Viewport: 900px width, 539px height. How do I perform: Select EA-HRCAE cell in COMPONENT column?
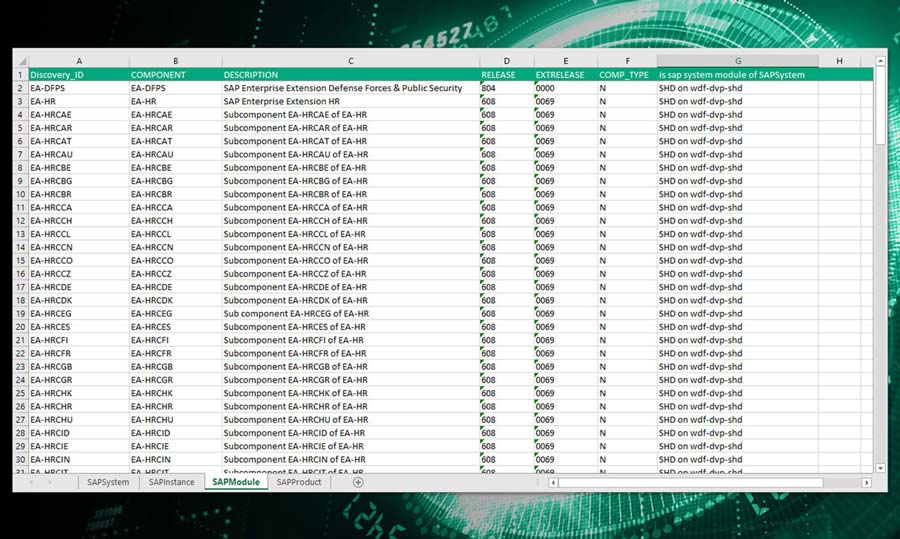pos(176,114)
